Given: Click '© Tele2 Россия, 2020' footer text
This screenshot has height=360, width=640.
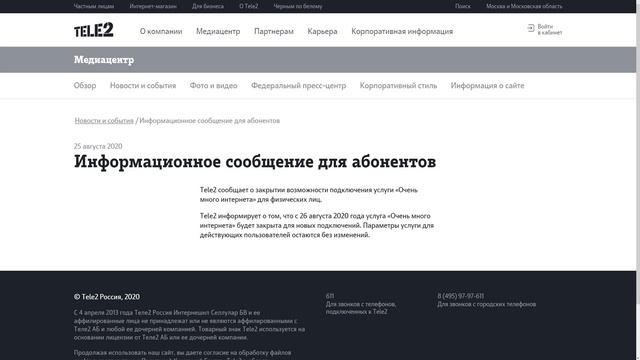Looking at the screenshot, I should pos(107,297).
